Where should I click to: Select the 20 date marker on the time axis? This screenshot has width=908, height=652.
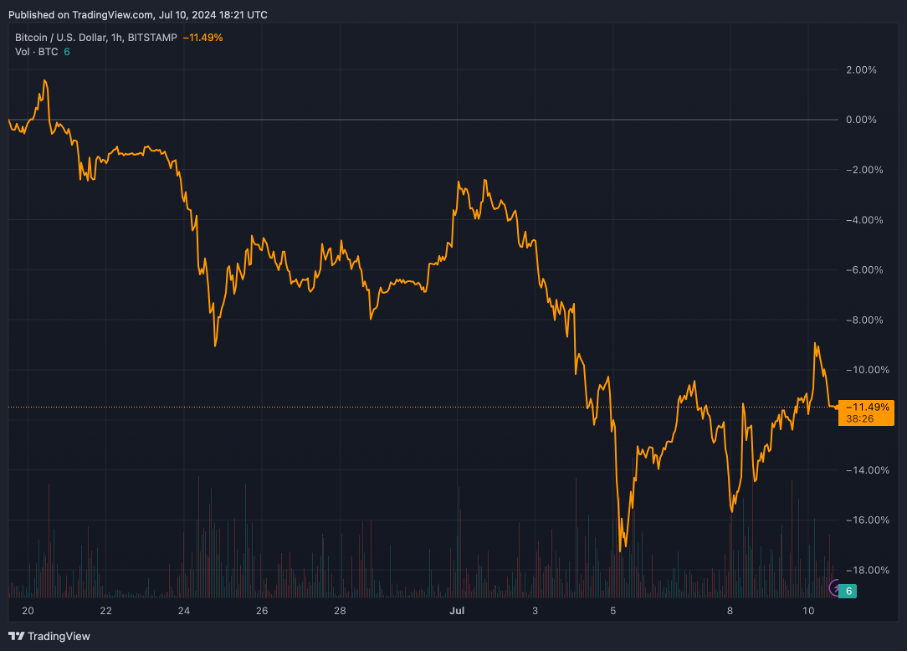(27, 610)
